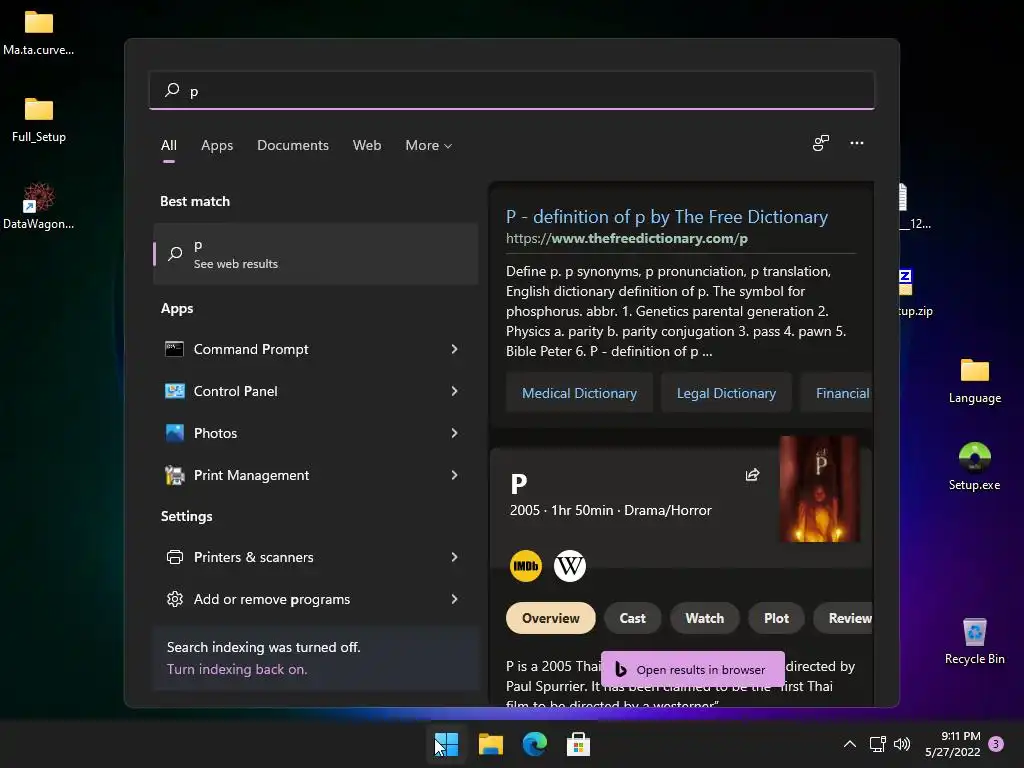Screen dimensions: 1024x768
Task: Select the Review tab for movie P
Action: coord(843,618)
